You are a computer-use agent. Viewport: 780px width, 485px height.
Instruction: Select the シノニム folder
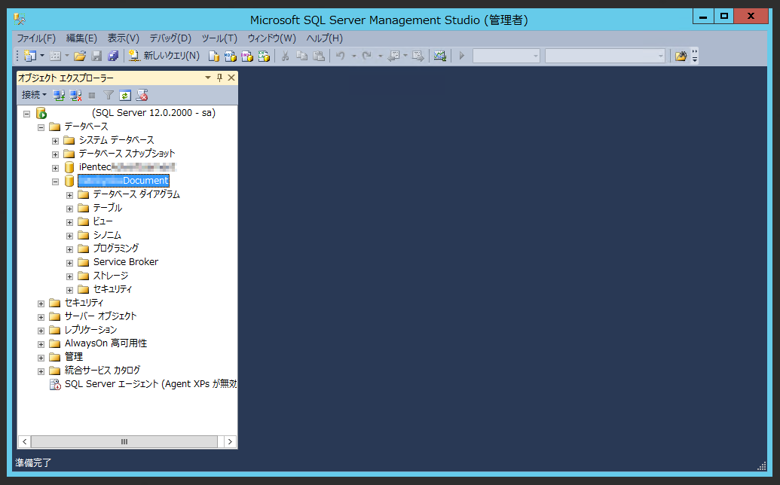107,235
